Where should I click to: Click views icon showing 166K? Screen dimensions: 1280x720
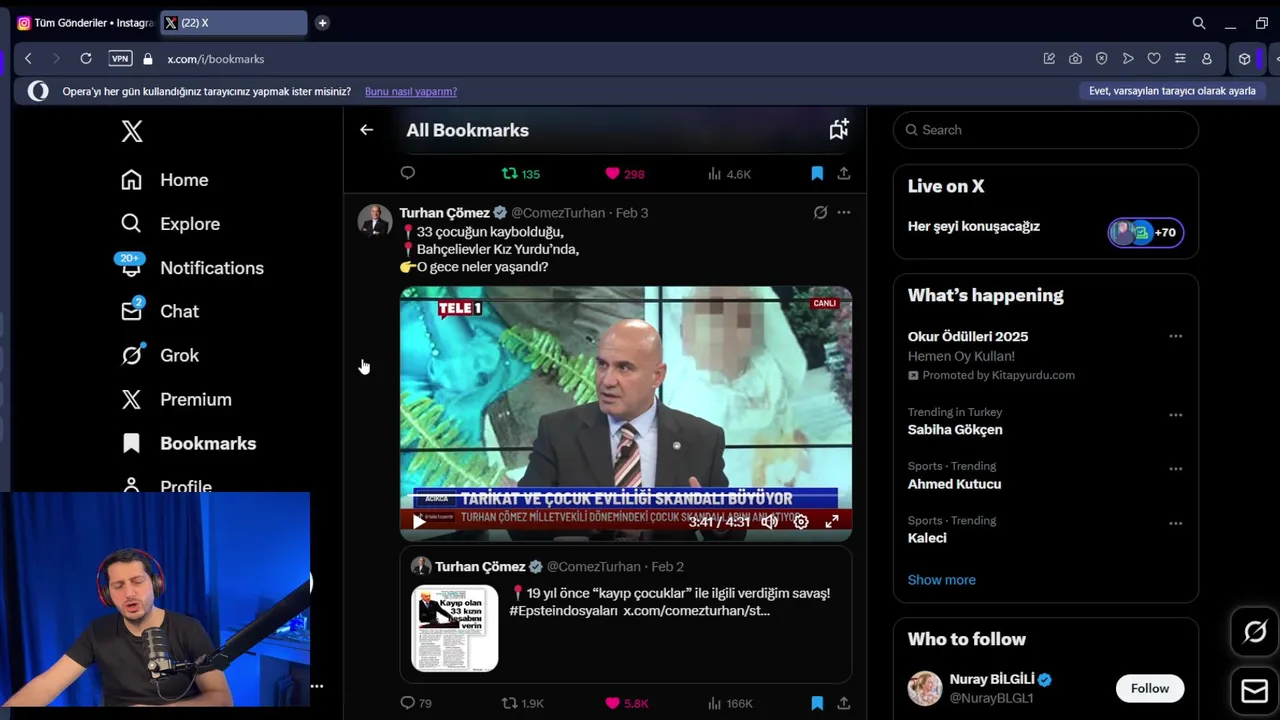click(x=730, y=703)
